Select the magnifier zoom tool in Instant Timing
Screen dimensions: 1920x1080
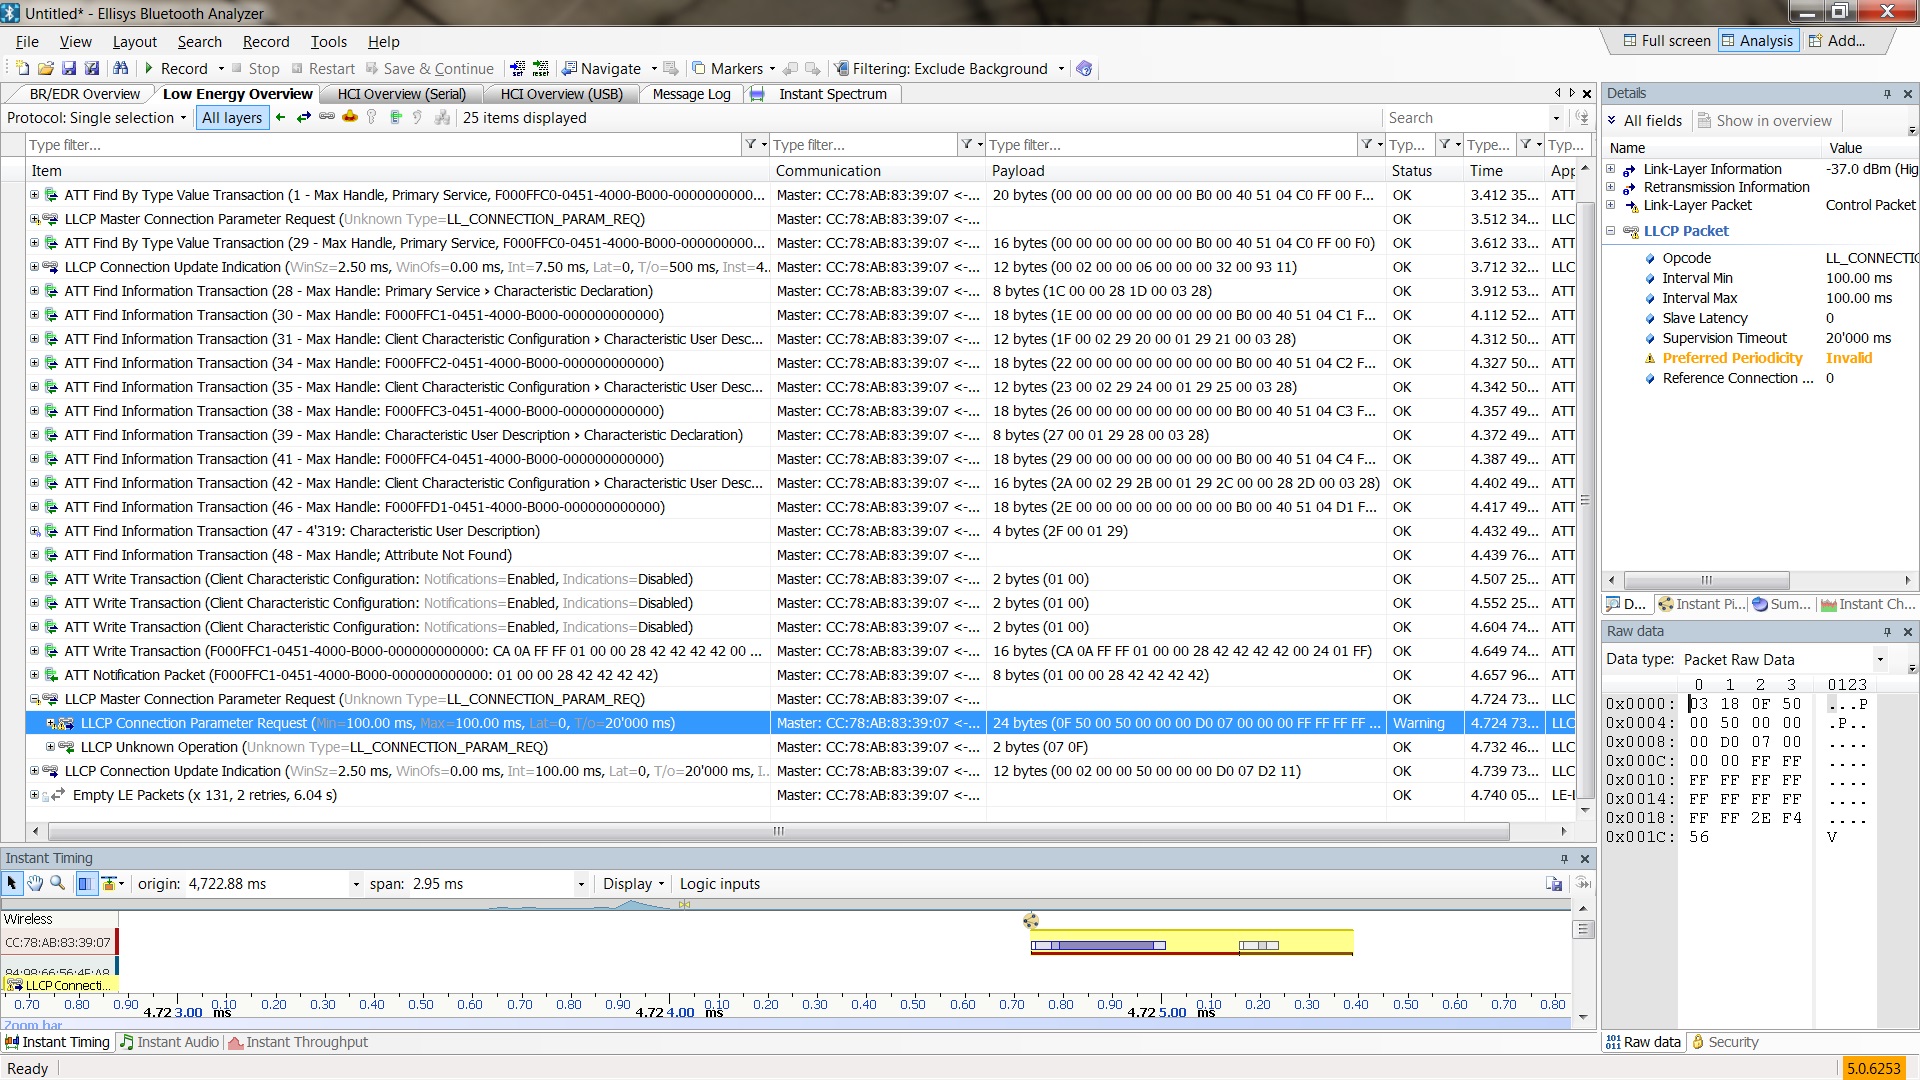coord(58,883)
